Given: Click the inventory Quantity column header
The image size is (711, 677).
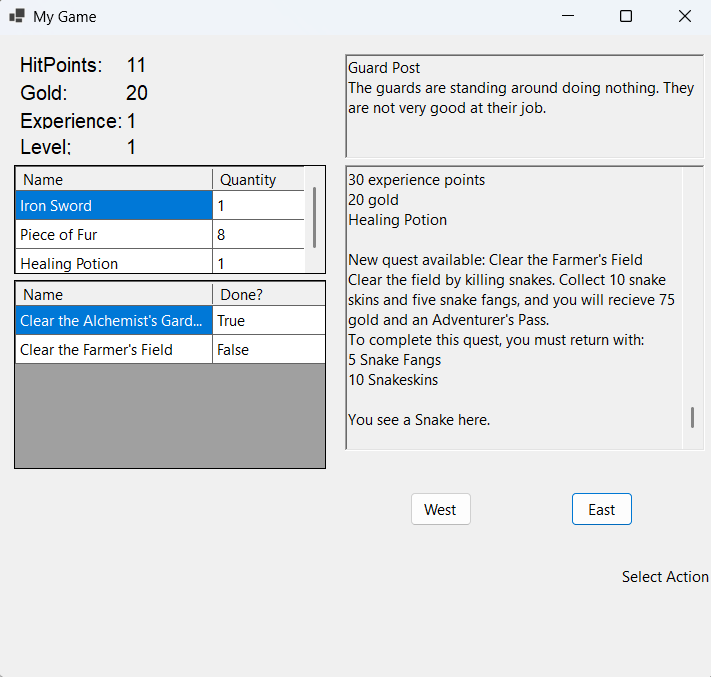Looking at the screenshot, I should (257, 180).
